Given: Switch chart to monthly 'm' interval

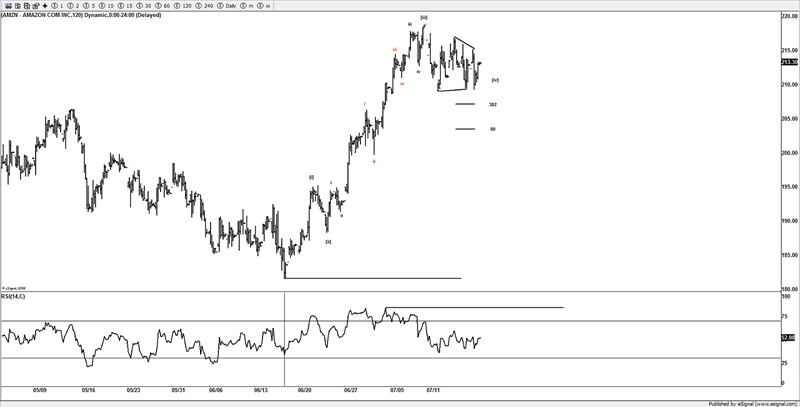Looking at the screenshot, I should pyautogui.click(x=246, y=6).
